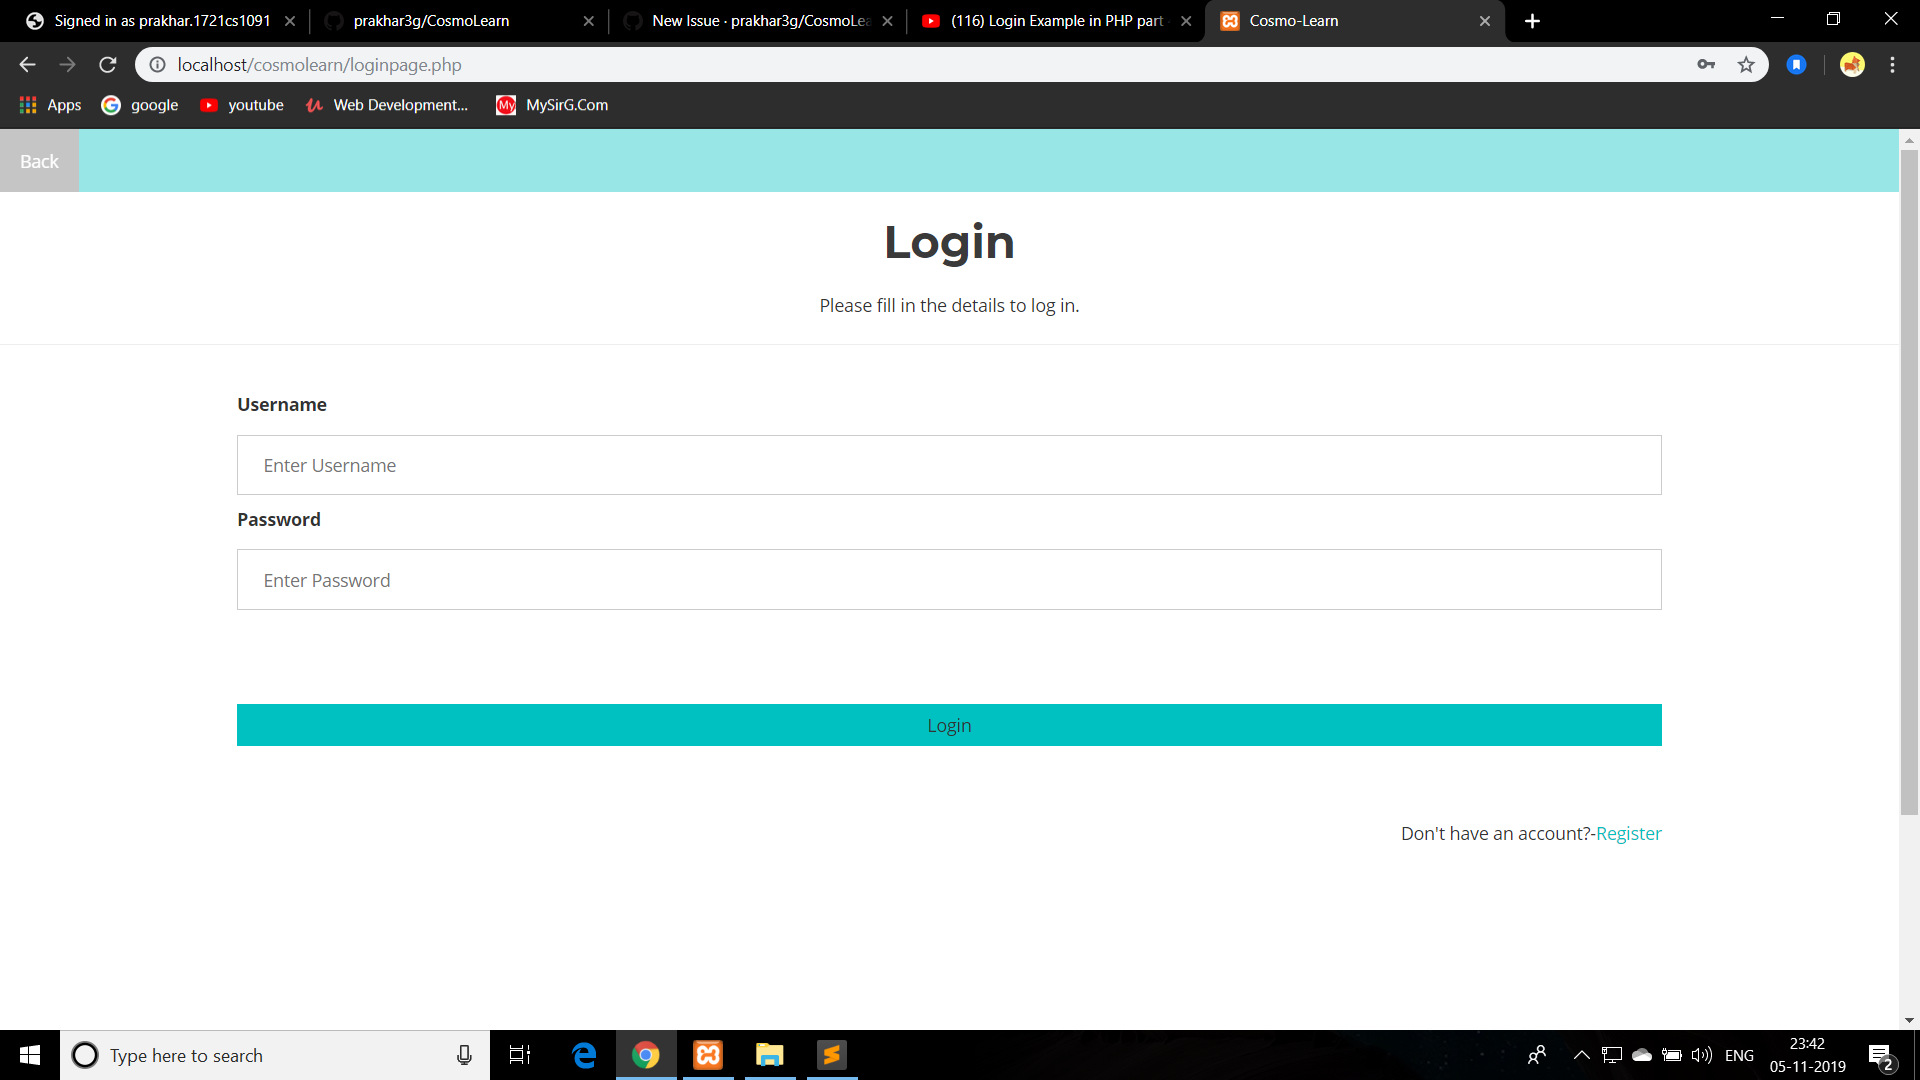Open the Chrome profile avatar
Image resolution: width=1920 pixels, height=1080 pixels.
pyautogui.click(x=1852, y=64)
